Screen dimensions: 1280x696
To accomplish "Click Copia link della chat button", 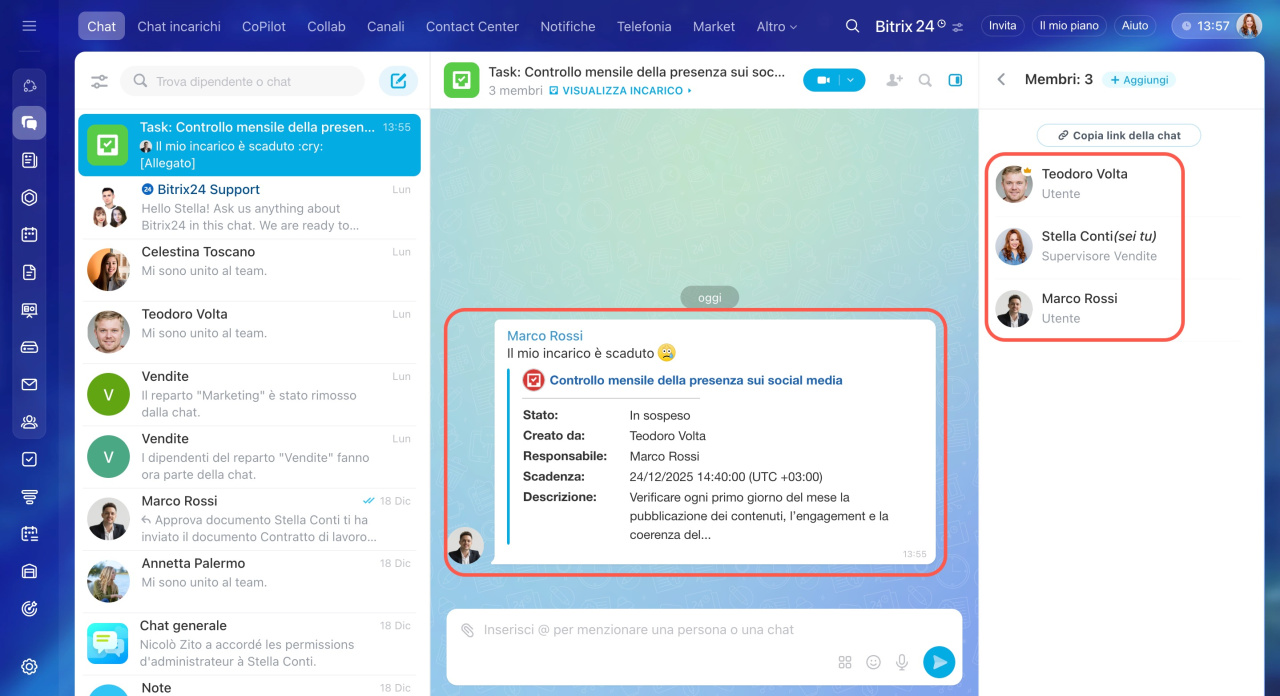I will pos(1118,135).
